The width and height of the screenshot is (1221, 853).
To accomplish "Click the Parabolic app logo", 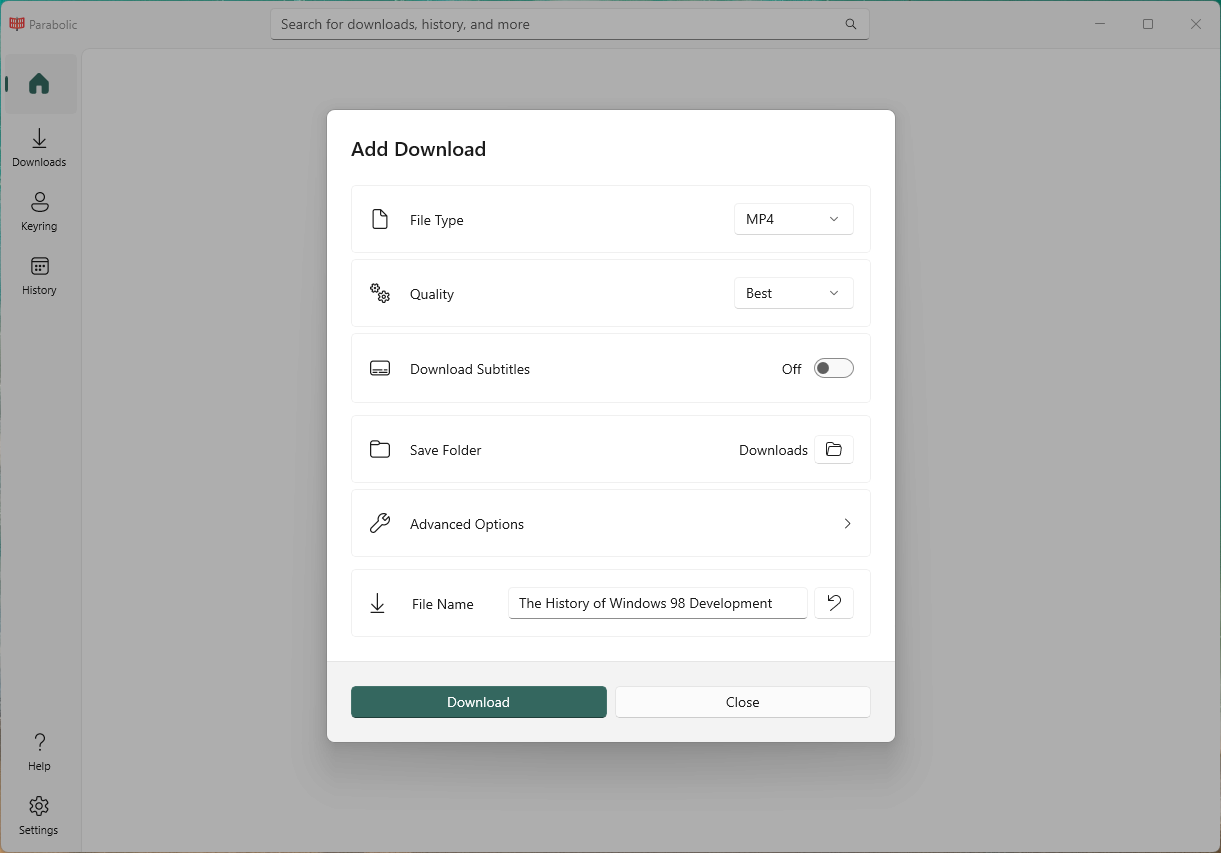I will [x=17, y=24].
